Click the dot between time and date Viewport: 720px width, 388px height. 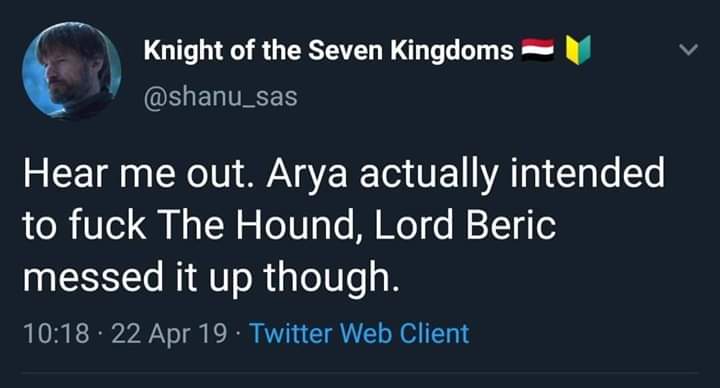(100, 333)
